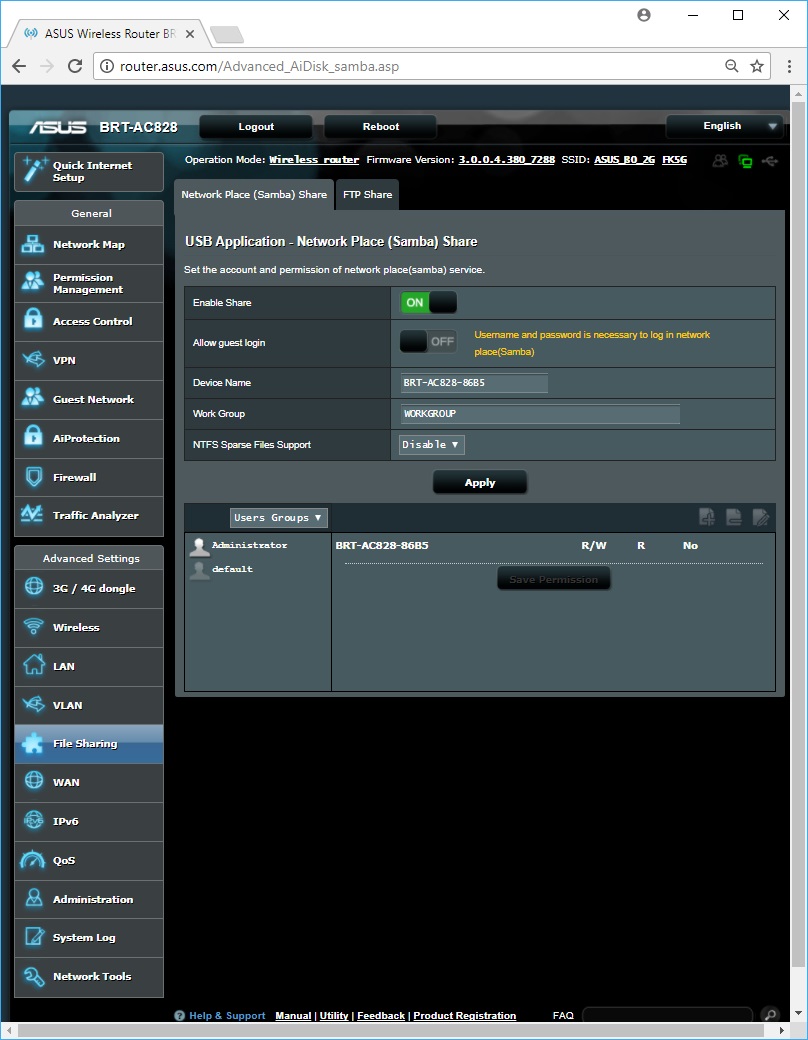Click the Apply button

click(480, 482)
